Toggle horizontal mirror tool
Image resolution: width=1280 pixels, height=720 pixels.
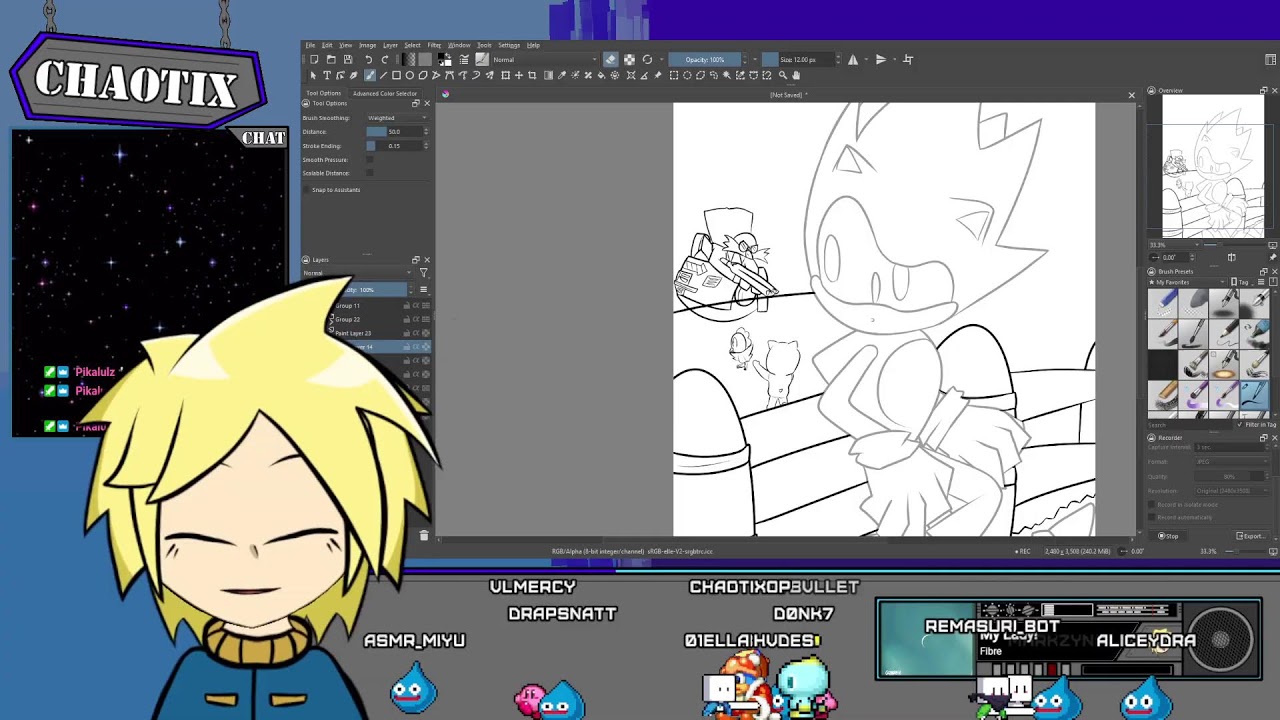click(x=852, y=59)
